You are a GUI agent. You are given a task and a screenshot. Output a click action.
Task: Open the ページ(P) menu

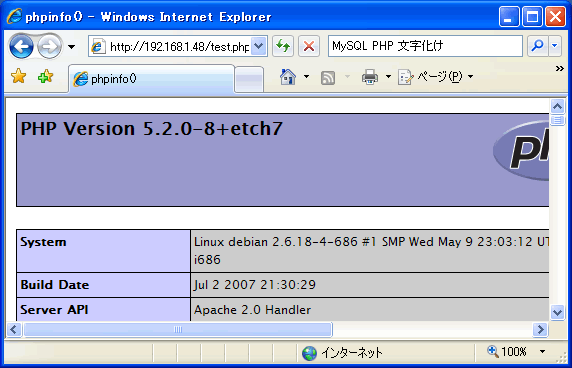tap(436, 77)
